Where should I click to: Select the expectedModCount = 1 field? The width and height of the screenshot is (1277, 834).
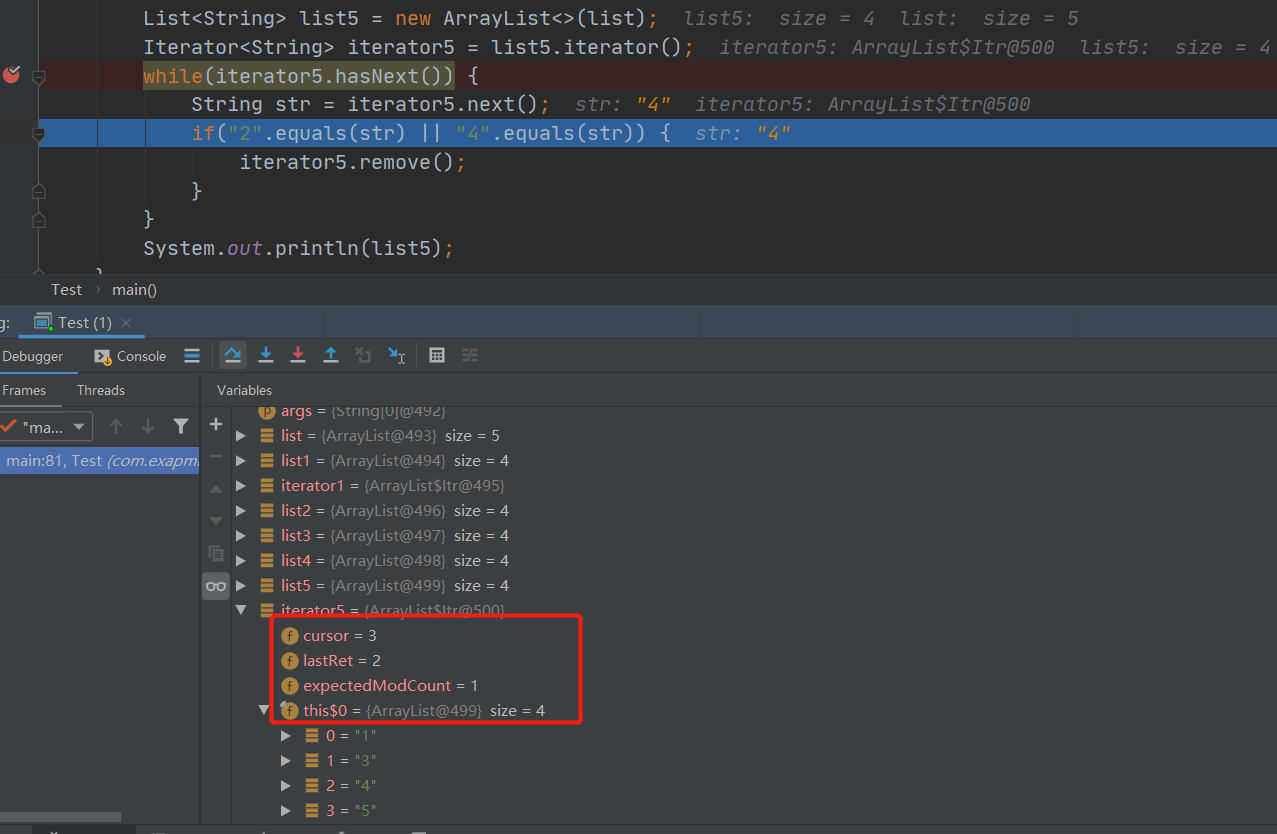pos(380,685)
